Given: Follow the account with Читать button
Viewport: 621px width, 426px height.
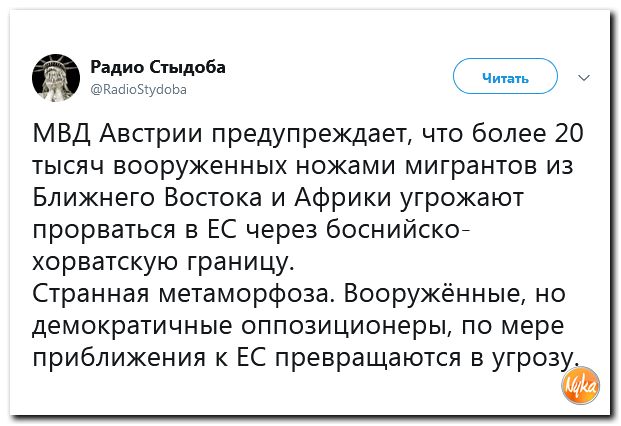Looking at the screenshot, I should (505, 76).
